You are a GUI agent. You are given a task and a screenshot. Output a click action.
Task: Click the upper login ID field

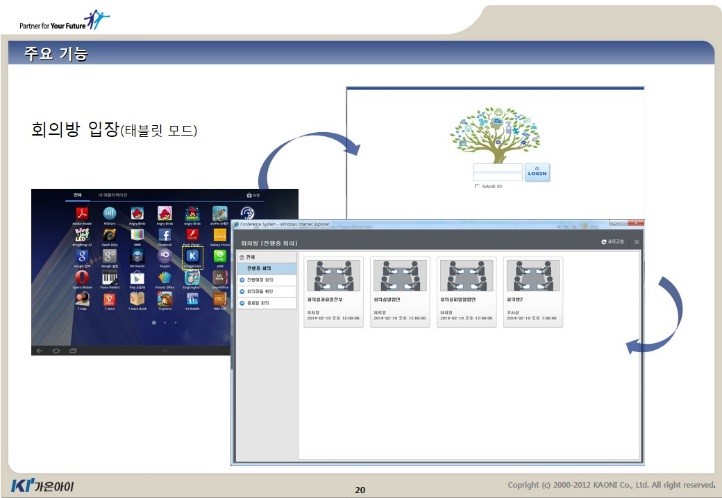pyautogui.click(x=497, y=167)
